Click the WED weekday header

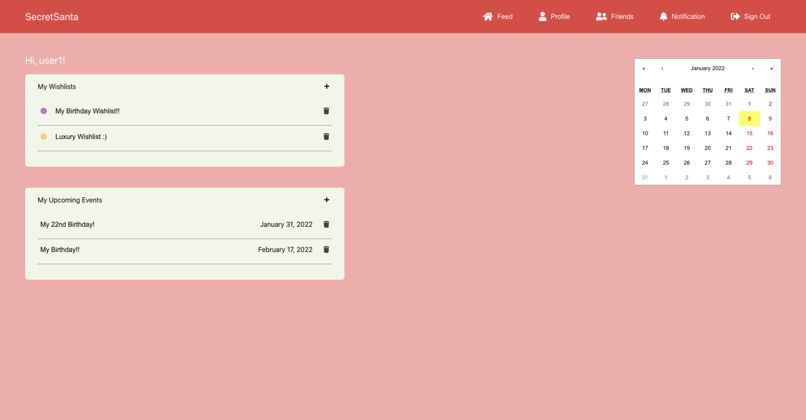click(x=686, y=90)
